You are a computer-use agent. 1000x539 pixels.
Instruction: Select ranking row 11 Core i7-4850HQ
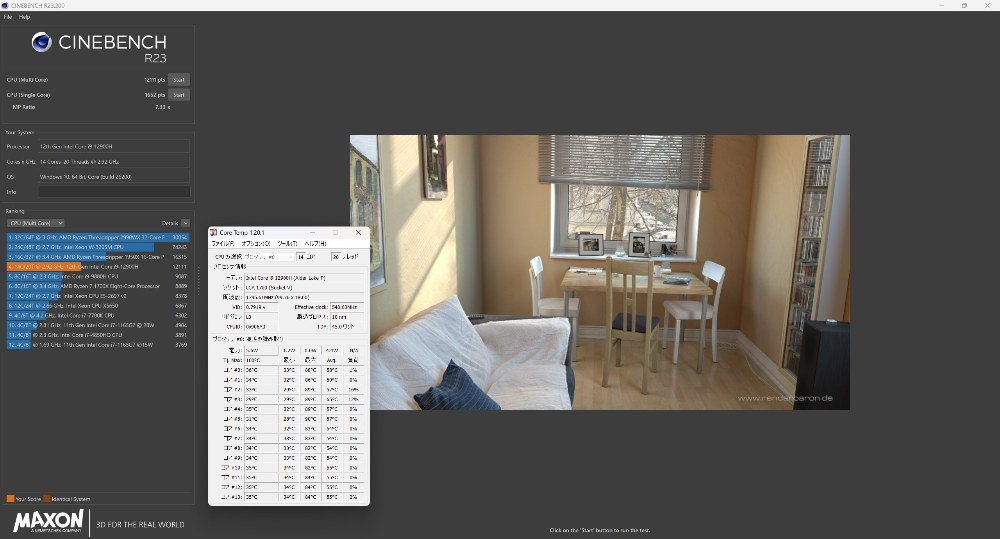coord(98,335)
